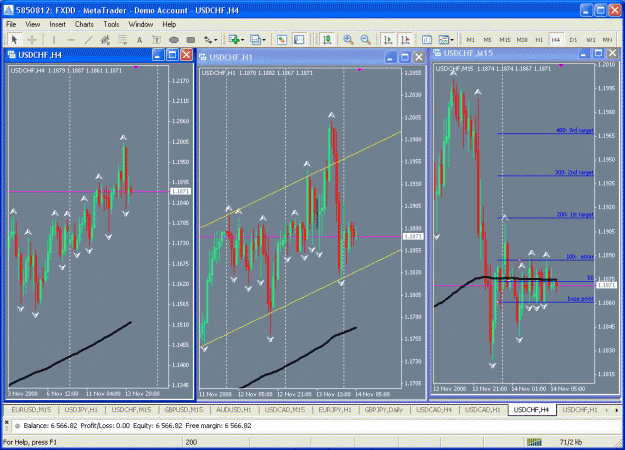The image size is (625, 450).
Task: Show later chart tabs with right arrow
Action: click(617, 410)
